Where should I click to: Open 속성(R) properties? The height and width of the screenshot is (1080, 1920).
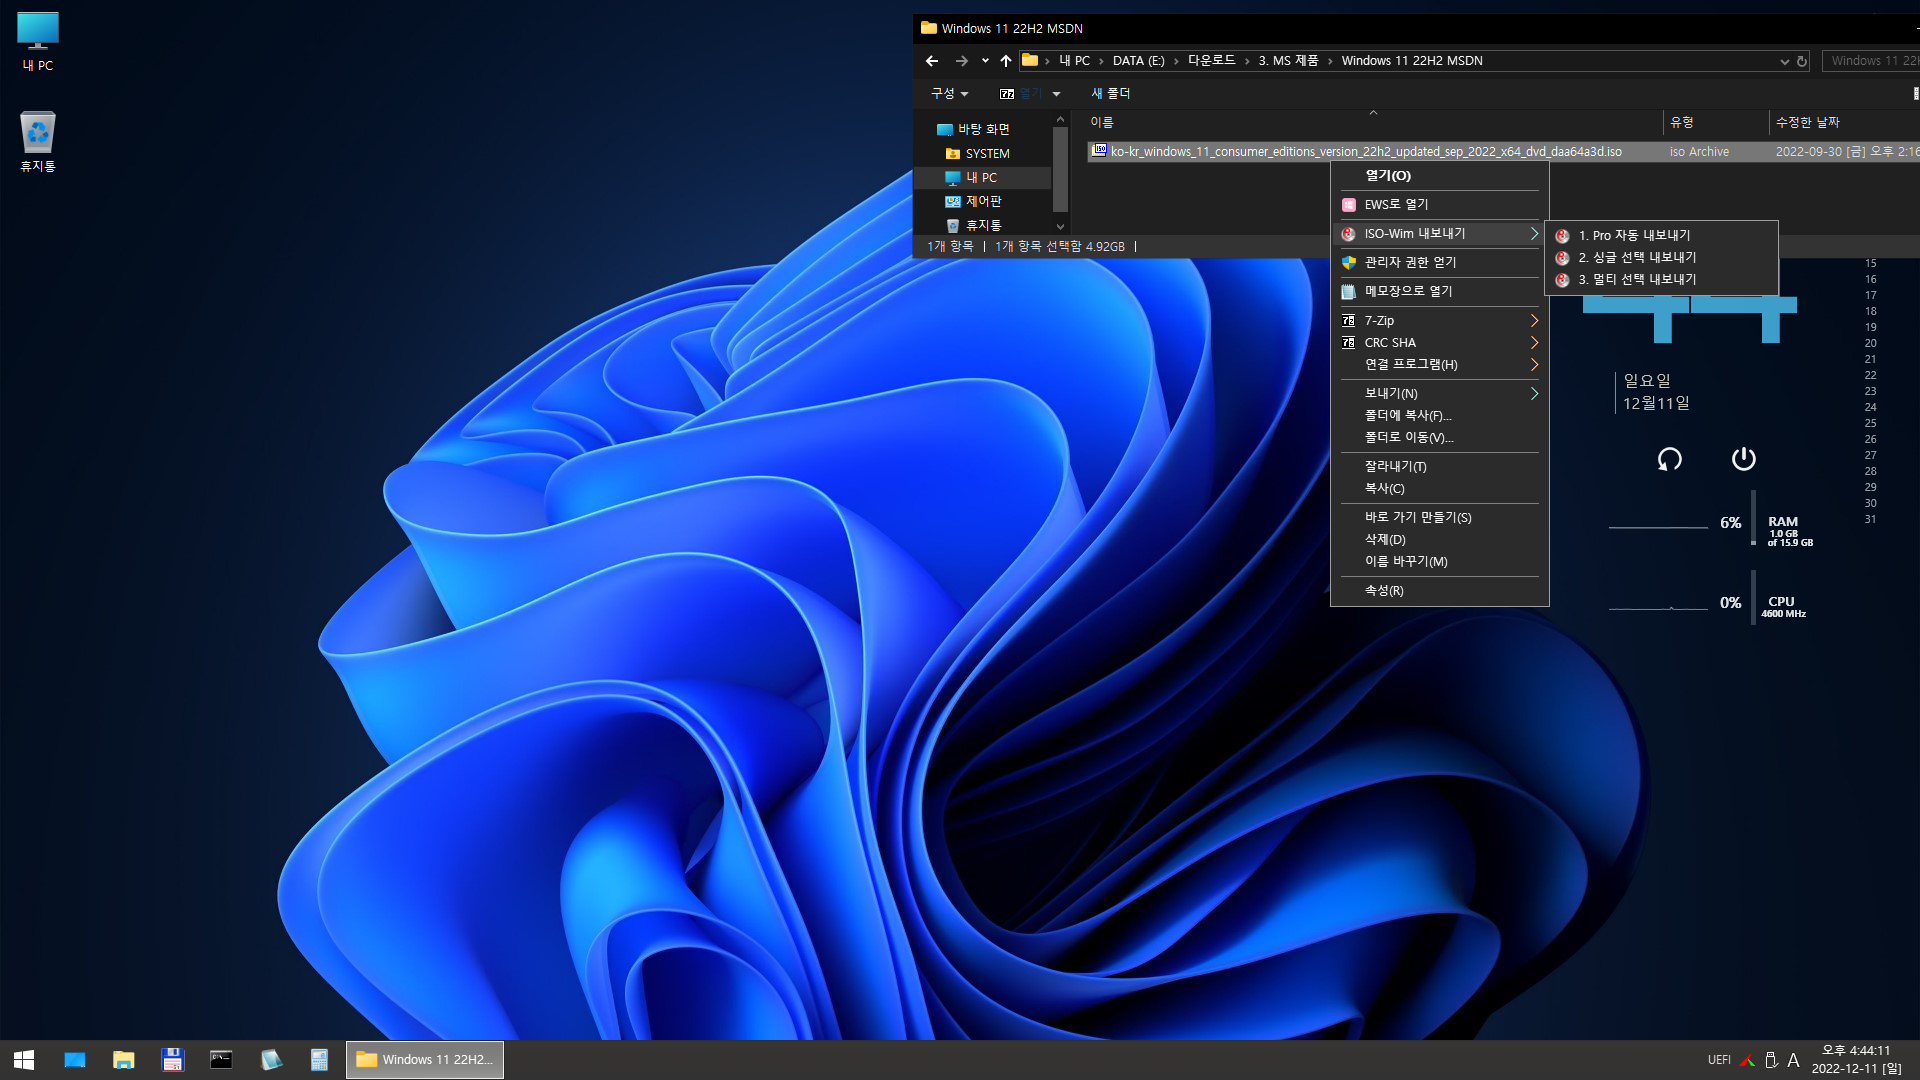(1440, 590)
